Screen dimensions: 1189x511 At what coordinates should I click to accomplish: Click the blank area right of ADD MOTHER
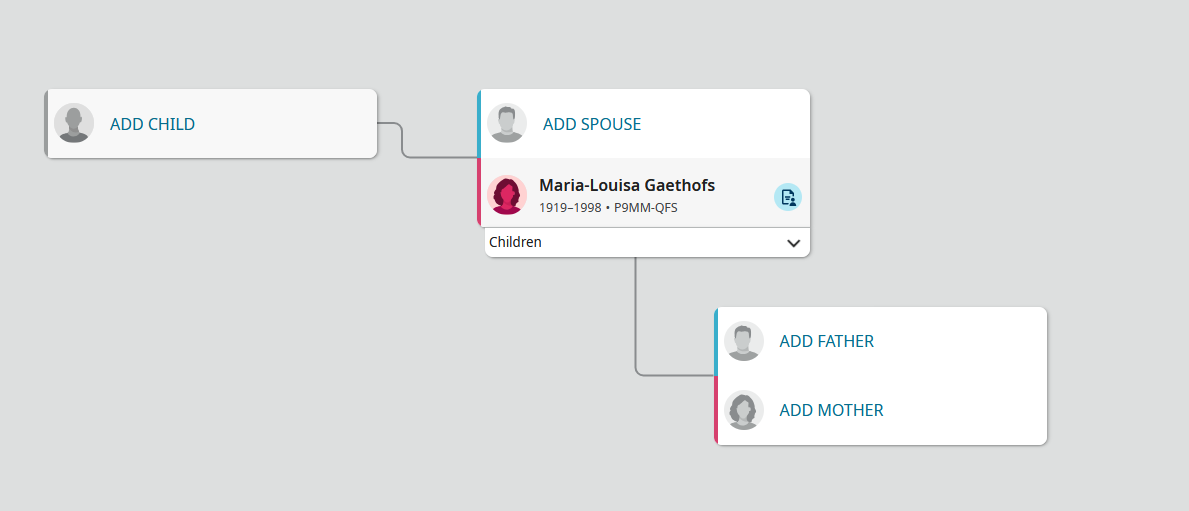point(970,410)
